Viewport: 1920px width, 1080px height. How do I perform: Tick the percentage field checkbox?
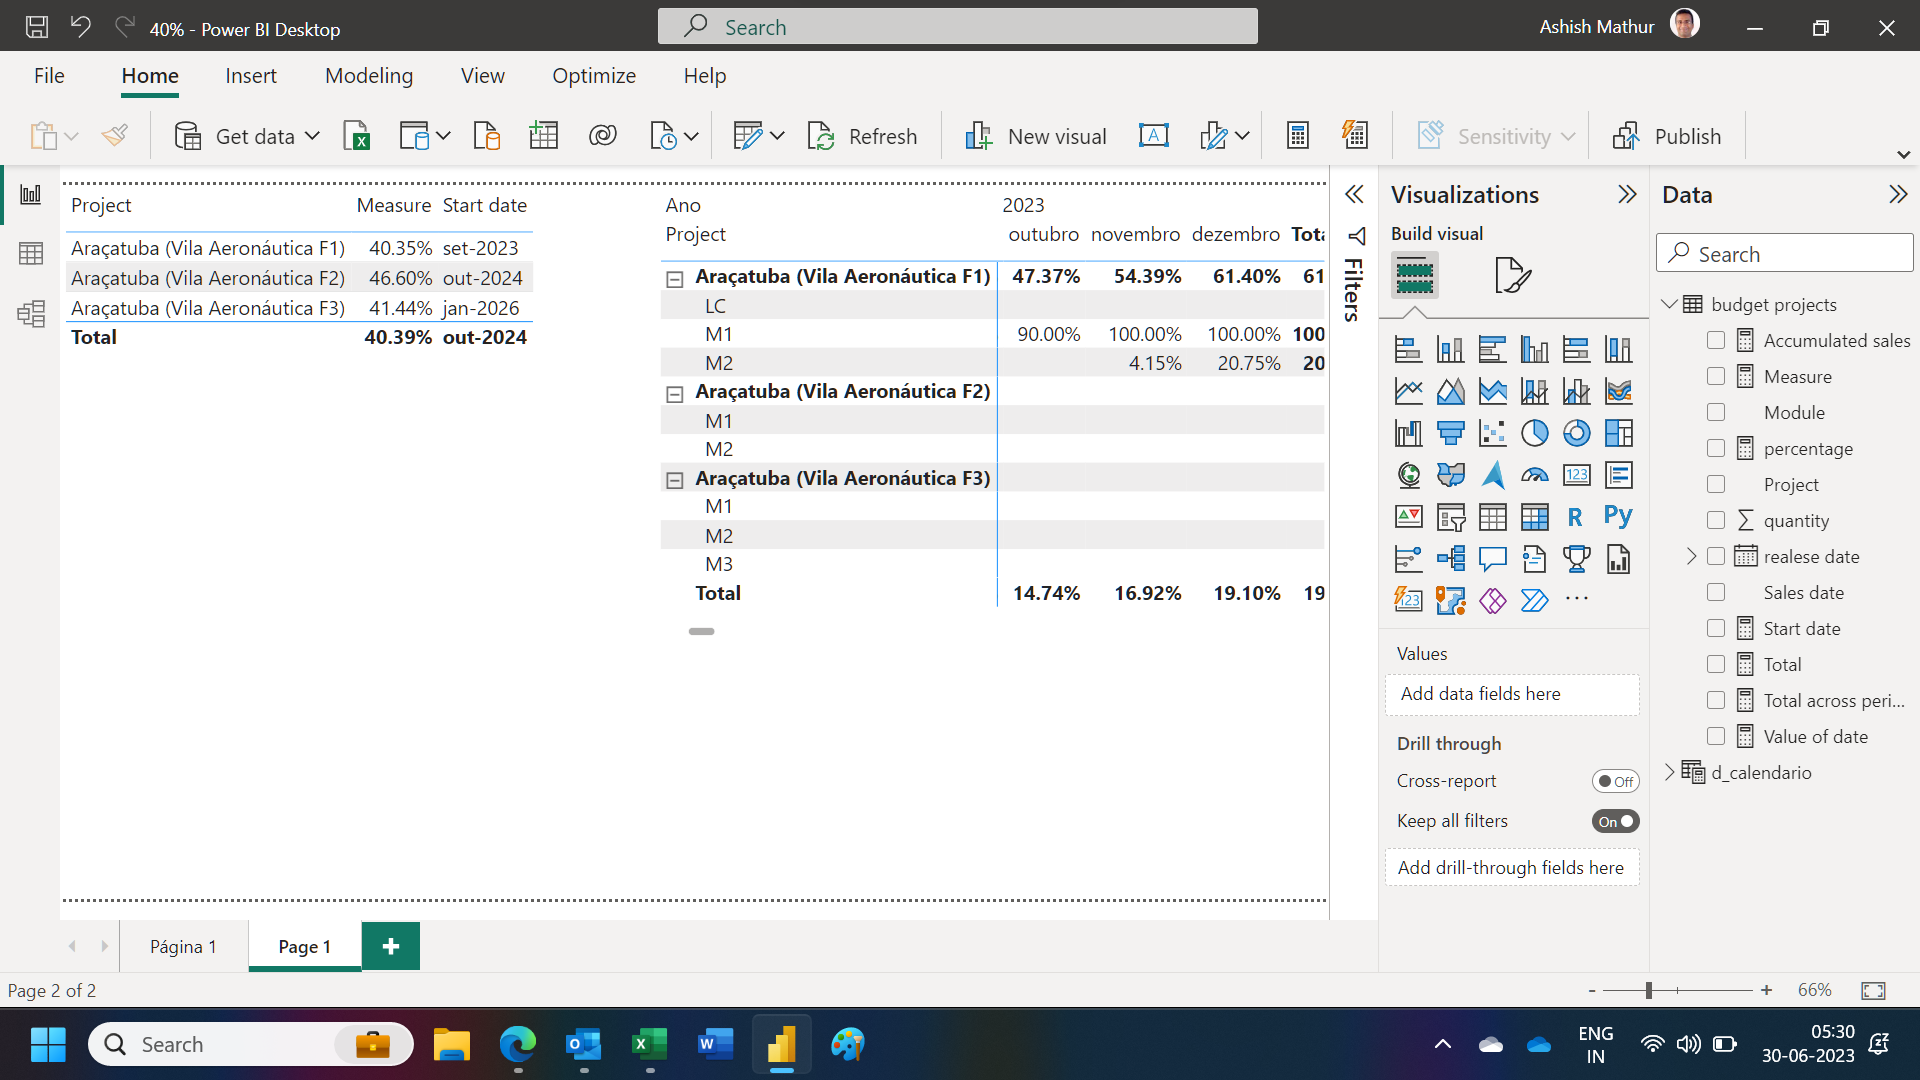(1716, 448)
